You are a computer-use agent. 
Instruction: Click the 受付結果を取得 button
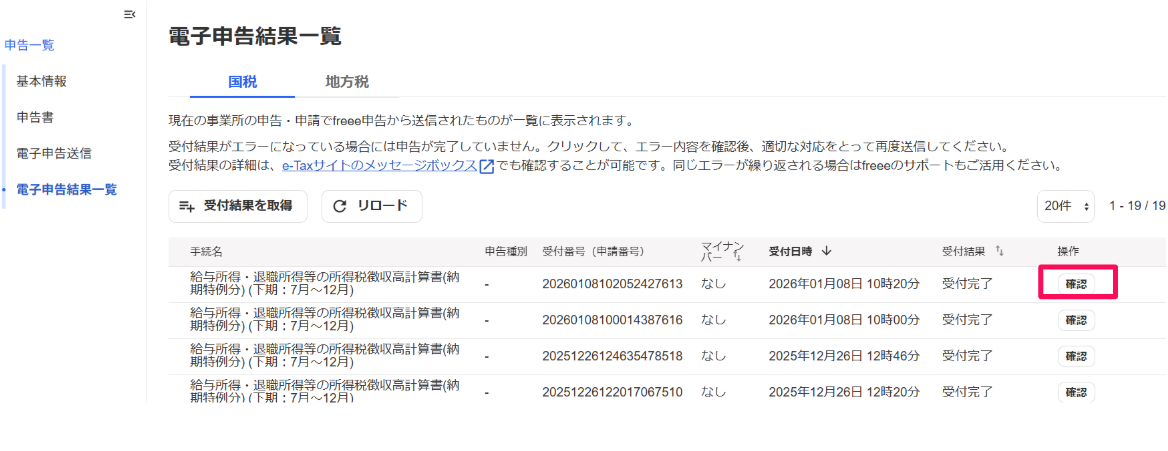coord(238,206)
